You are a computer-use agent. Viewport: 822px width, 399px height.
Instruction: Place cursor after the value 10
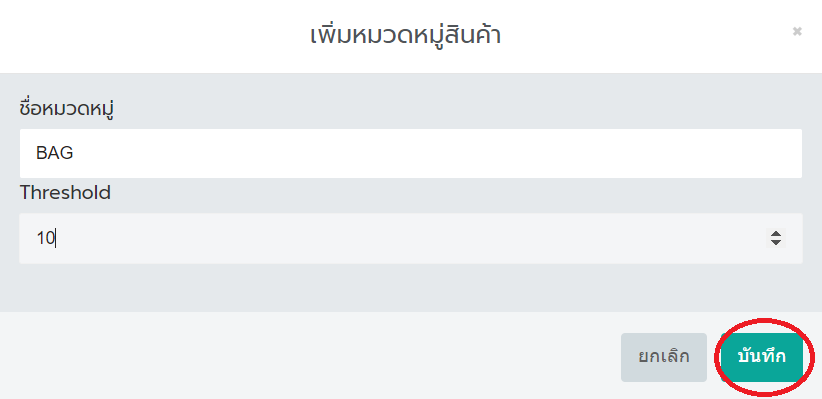point(56,239)
